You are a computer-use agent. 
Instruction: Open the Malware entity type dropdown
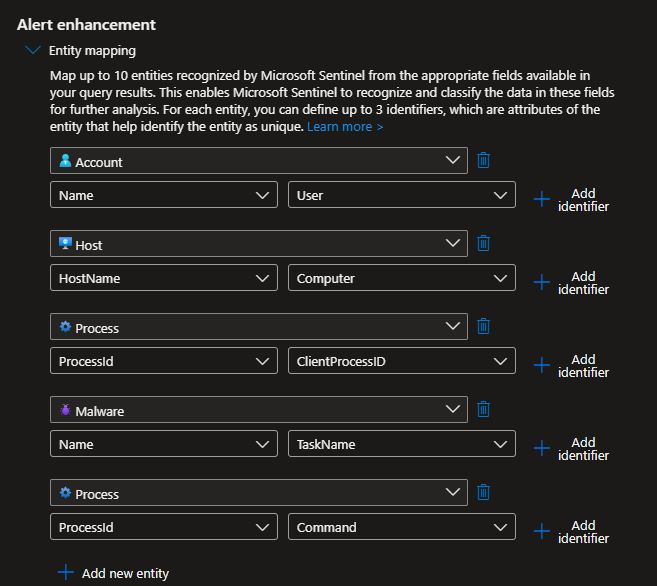pyautogui.click(x=258, y=410)
